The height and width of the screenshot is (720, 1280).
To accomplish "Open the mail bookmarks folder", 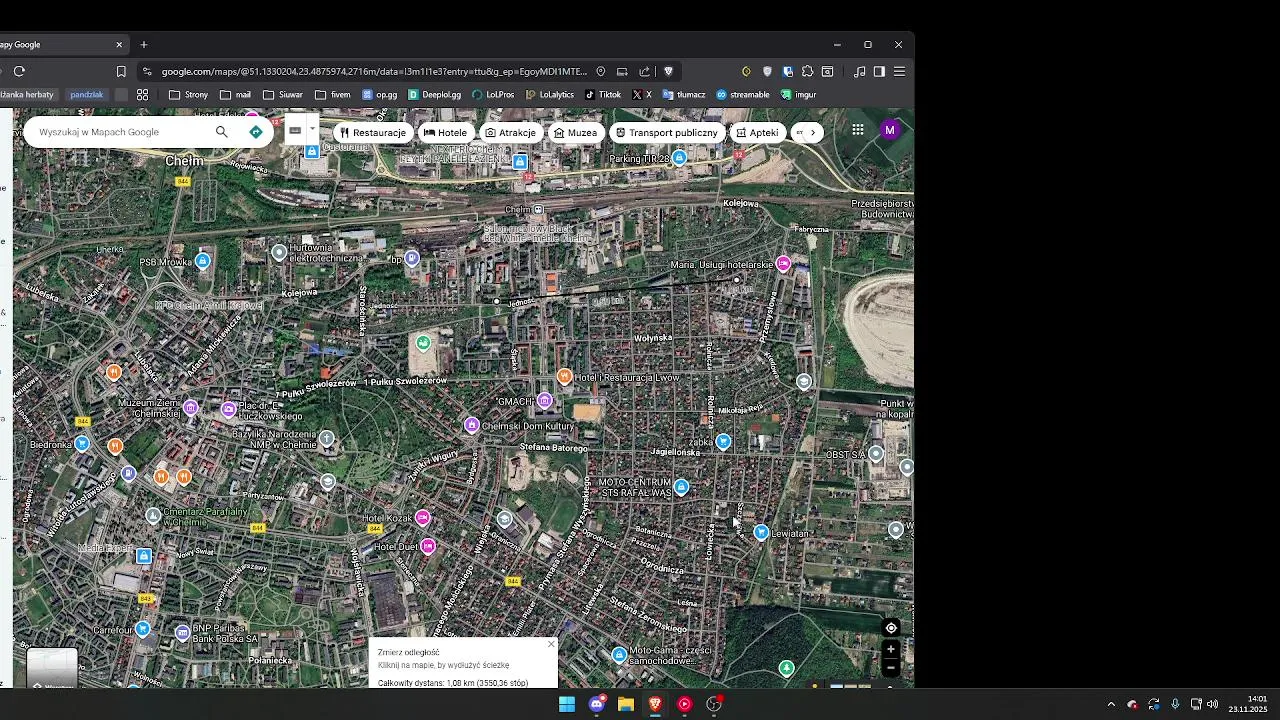I will (235, 95).
